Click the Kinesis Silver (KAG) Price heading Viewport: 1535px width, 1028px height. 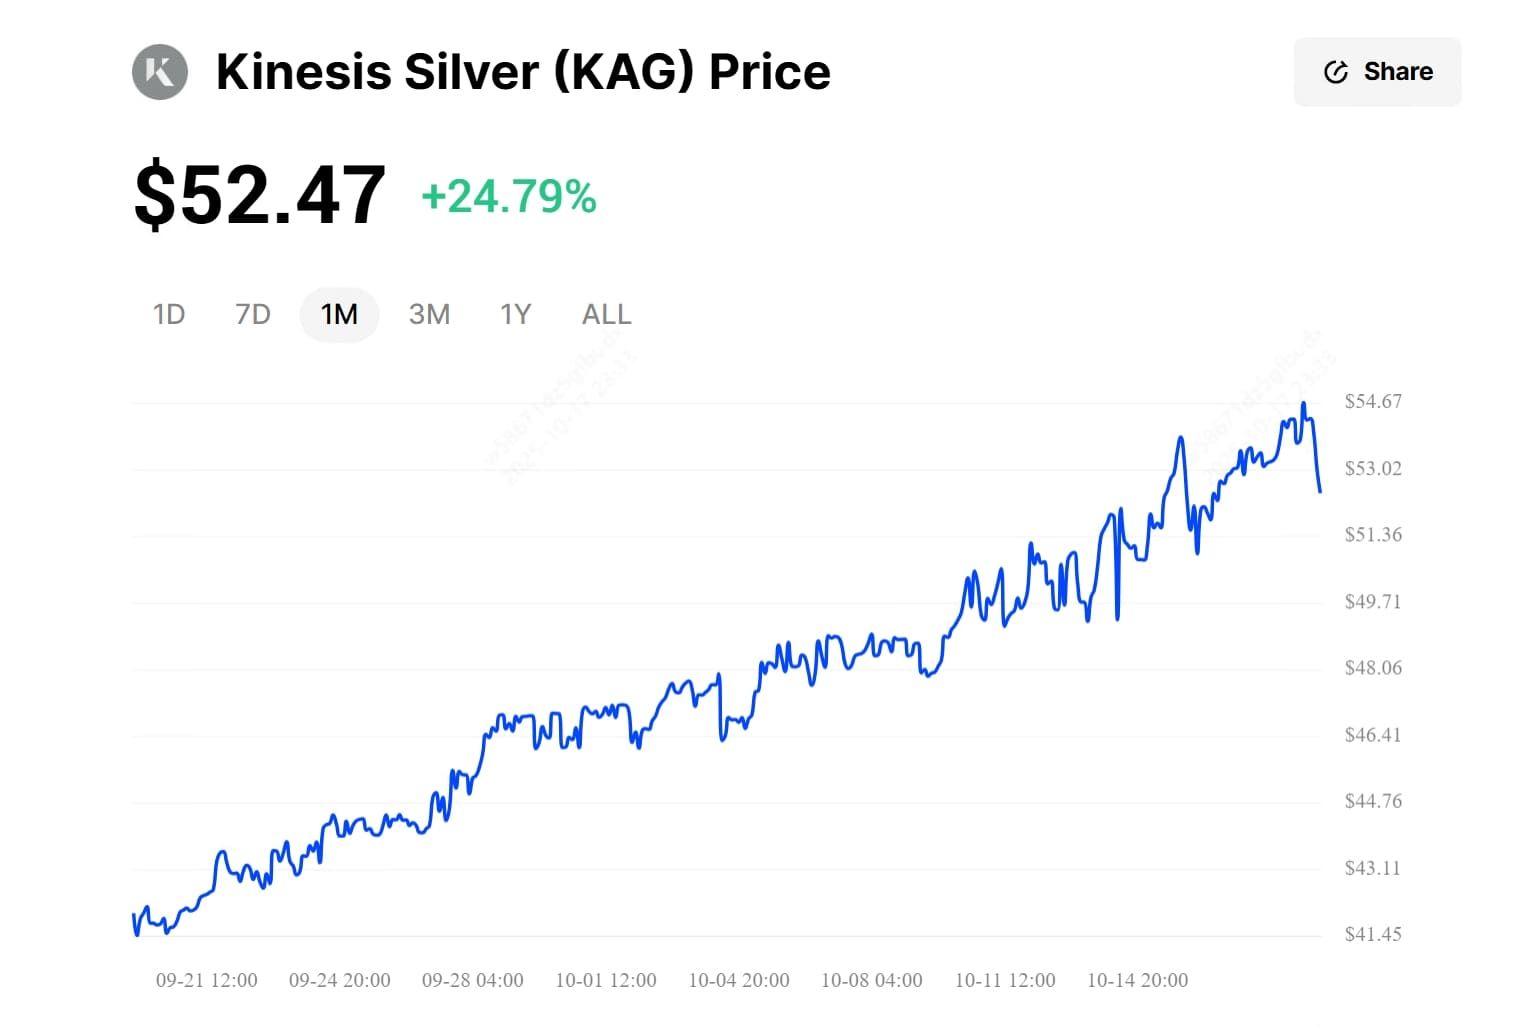pyautogui.click(x=523, y=72)
